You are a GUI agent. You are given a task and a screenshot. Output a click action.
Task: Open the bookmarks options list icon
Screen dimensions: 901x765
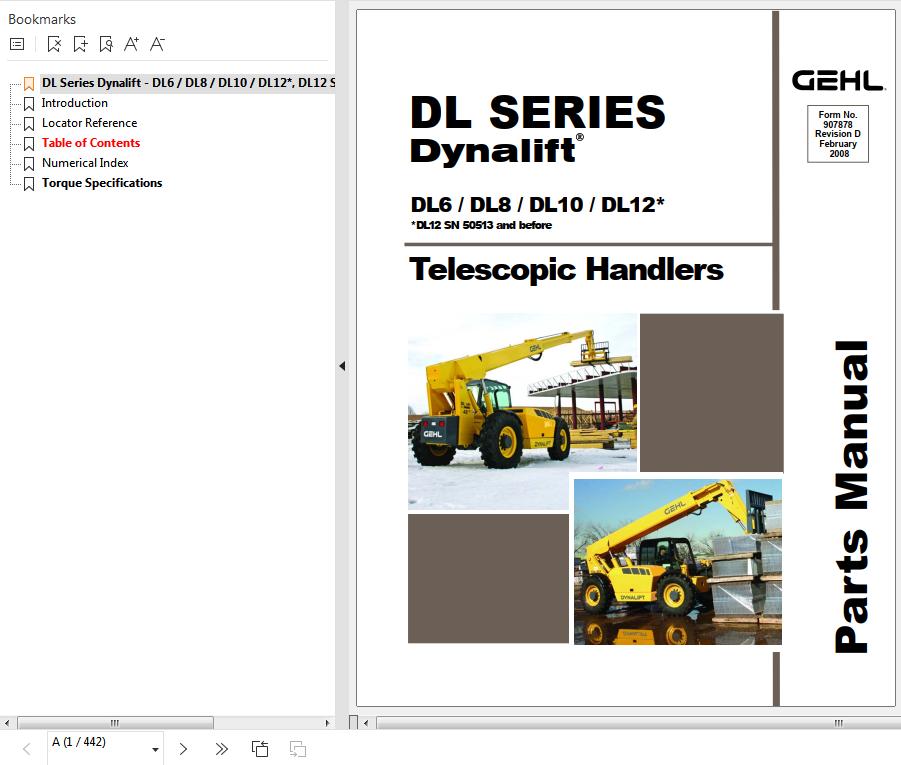tap(17, 44)
